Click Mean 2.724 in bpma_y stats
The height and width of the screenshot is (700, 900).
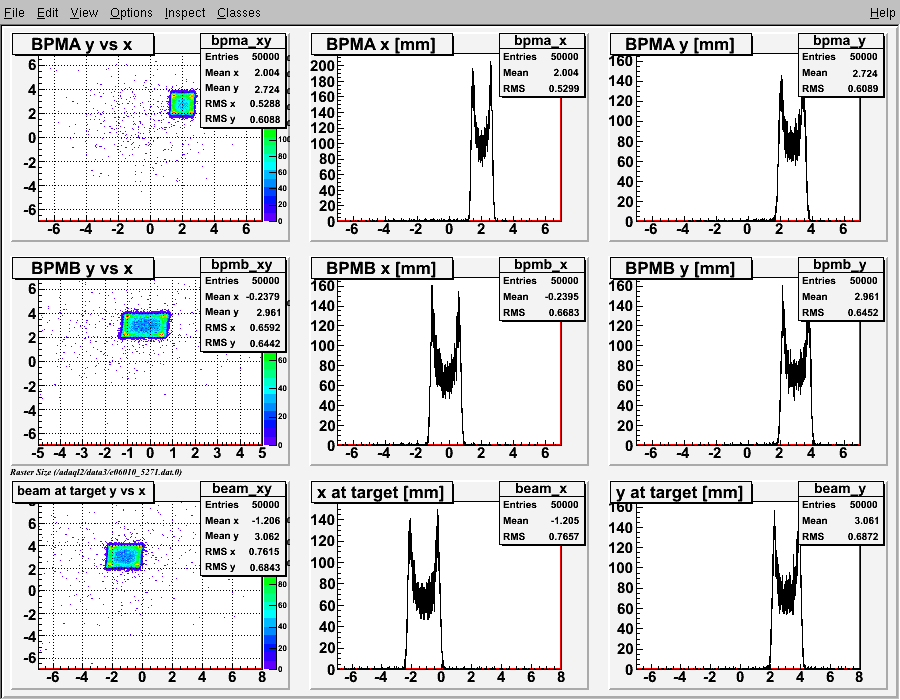pos(840,73)
